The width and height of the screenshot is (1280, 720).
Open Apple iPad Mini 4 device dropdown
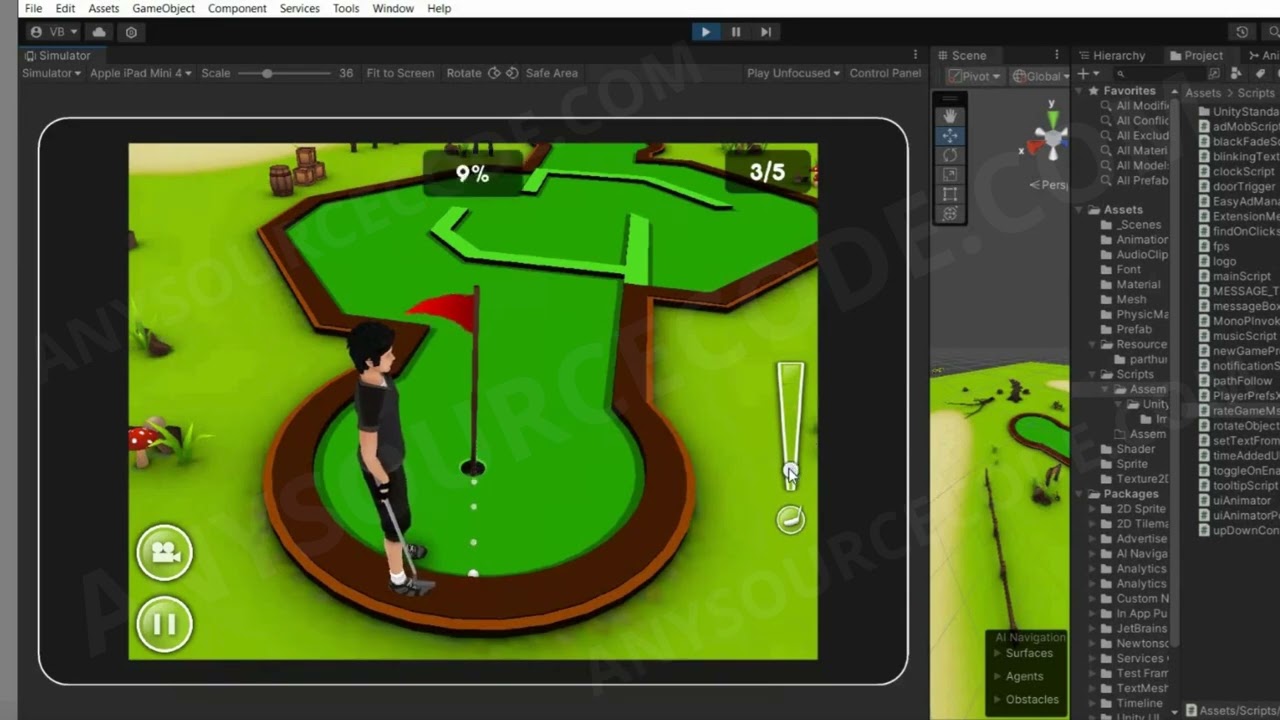(x=141, y=73)
